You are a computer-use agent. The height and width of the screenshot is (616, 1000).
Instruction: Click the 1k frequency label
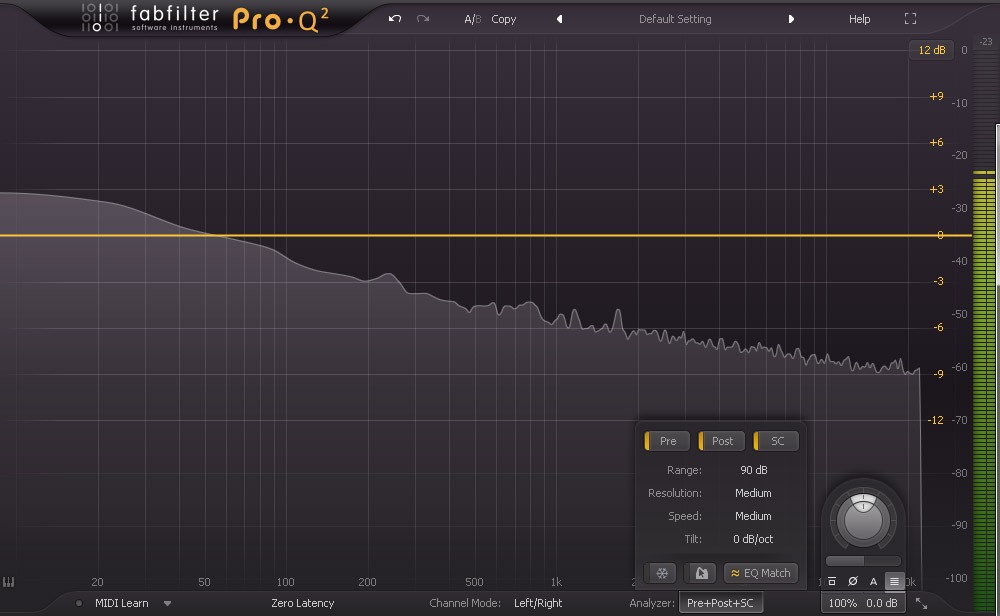[x=556, y=582]
